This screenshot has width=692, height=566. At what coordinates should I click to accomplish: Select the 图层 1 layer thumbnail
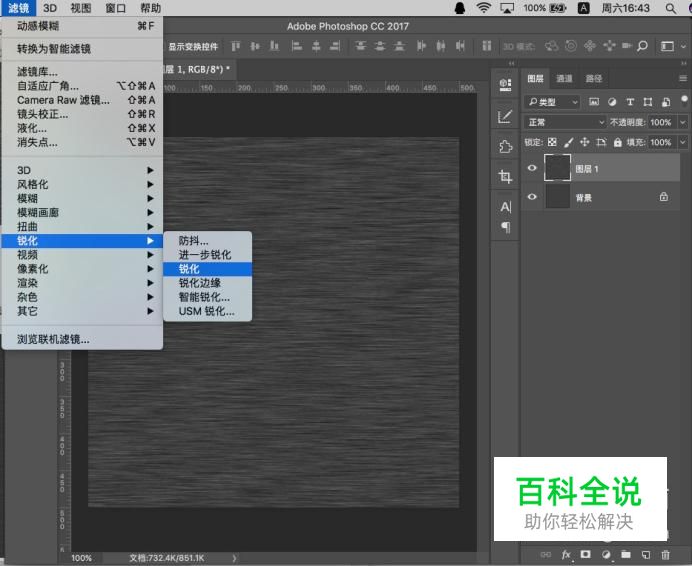click(557, 167)
